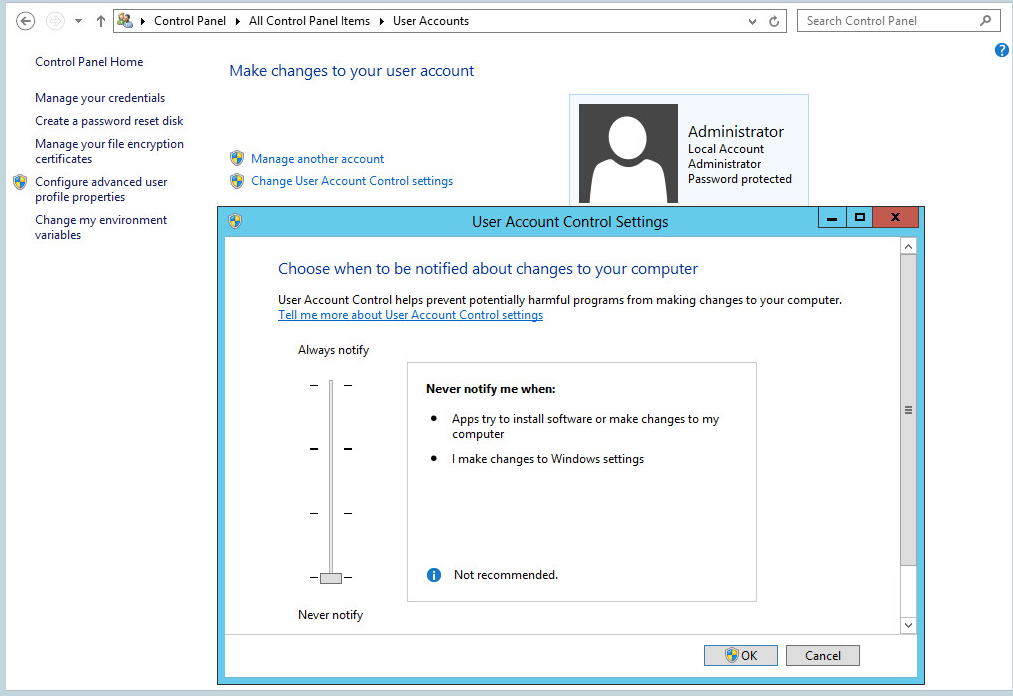Click the UAC notification slider thumb
Screen dimensions: 1013x696
click(x=331, y=578)
